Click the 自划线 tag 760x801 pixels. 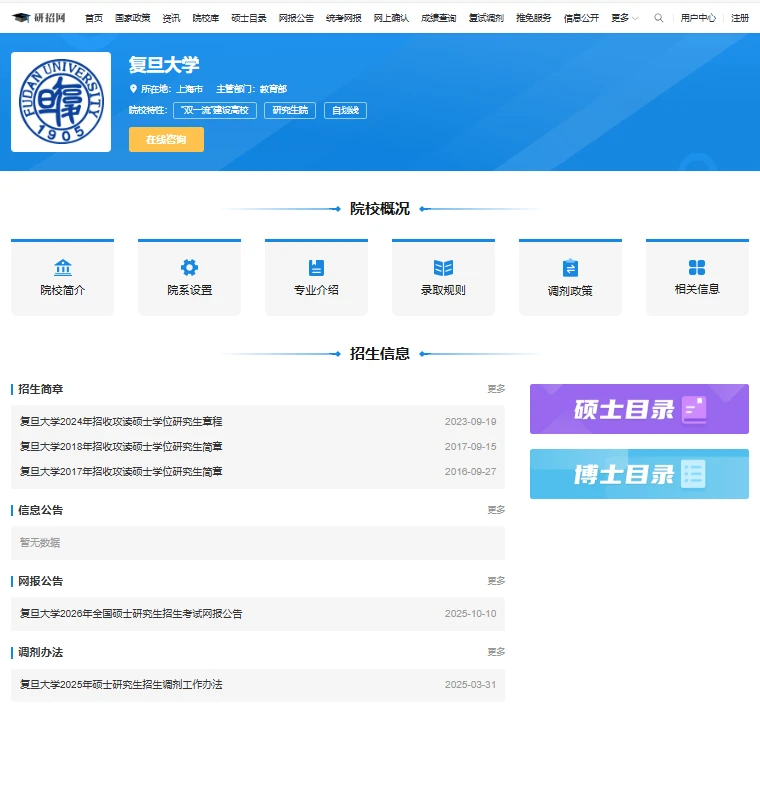(345, 110)
